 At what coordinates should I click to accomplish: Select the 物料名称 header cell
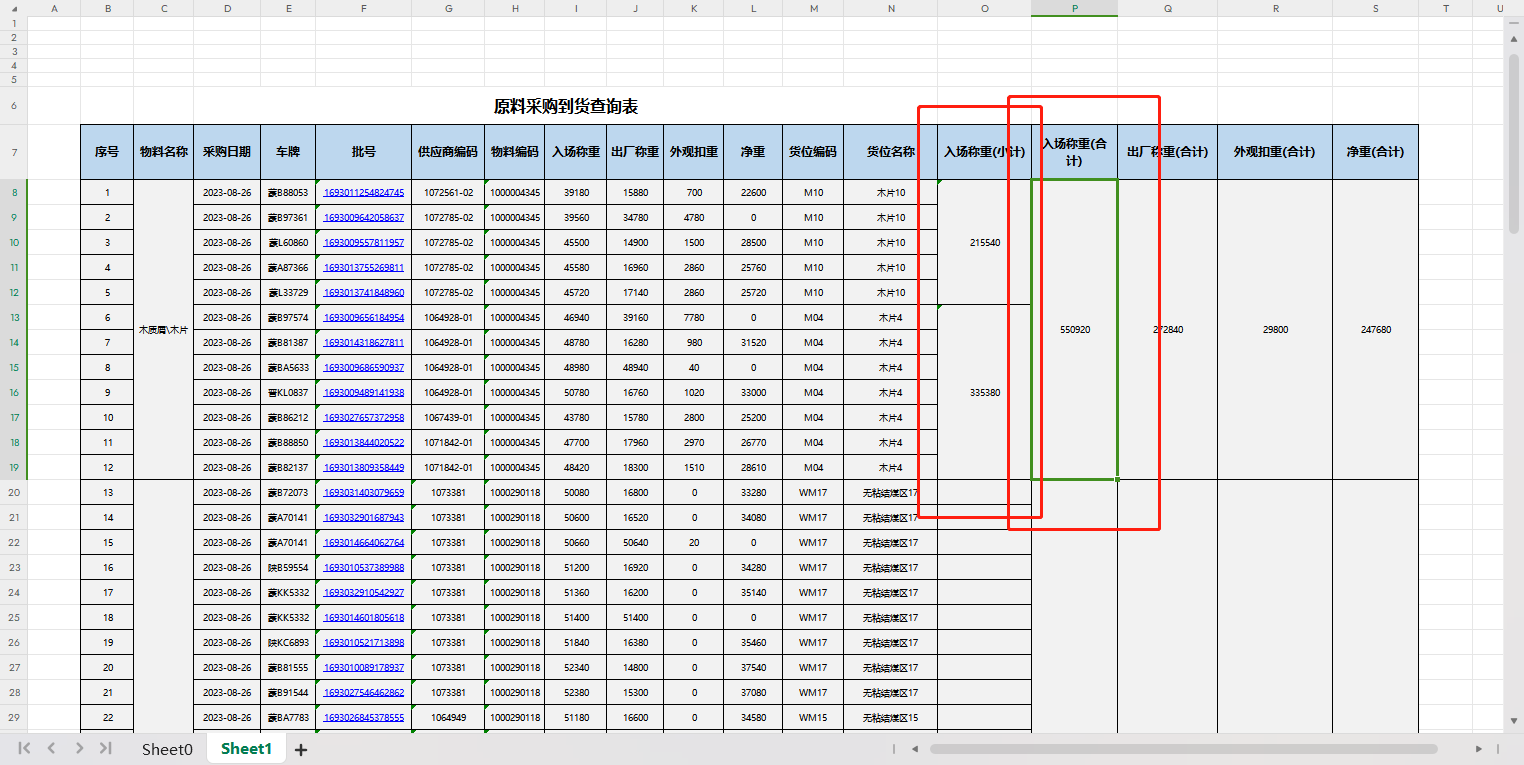point(164,152)
